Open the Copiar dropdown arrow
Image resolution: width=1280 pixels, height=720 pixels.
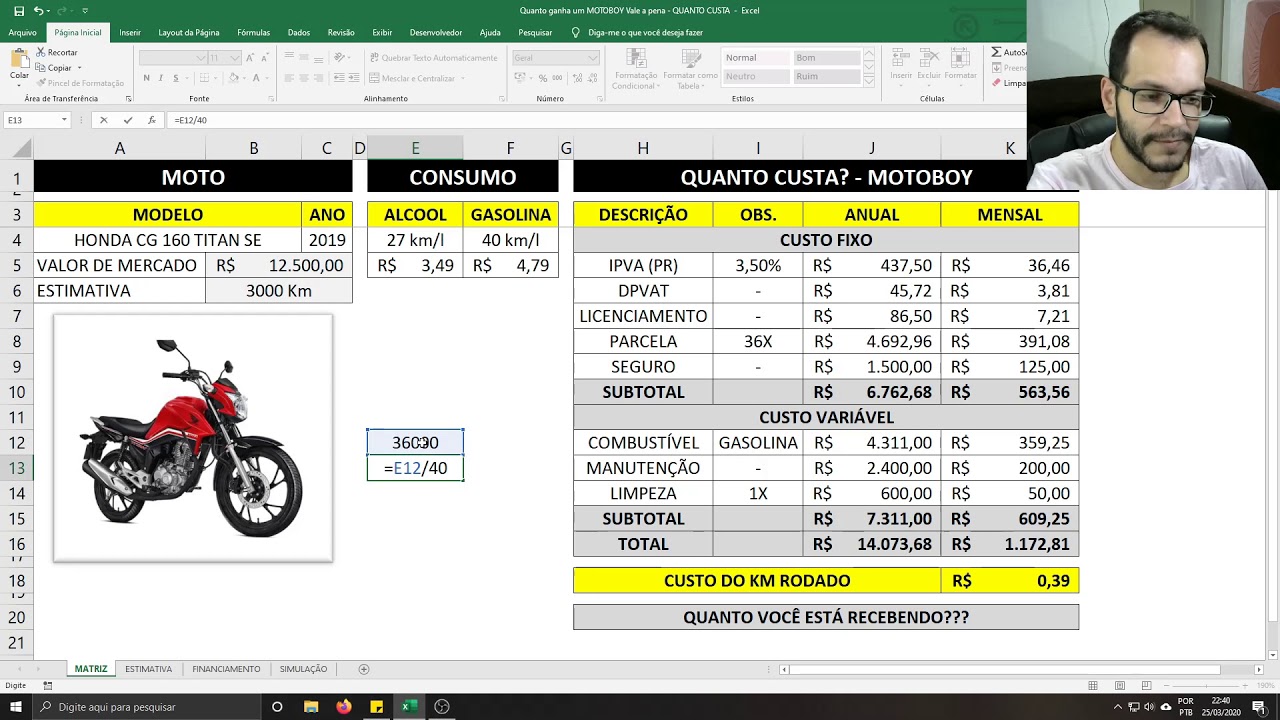click(x=82, y=68)
